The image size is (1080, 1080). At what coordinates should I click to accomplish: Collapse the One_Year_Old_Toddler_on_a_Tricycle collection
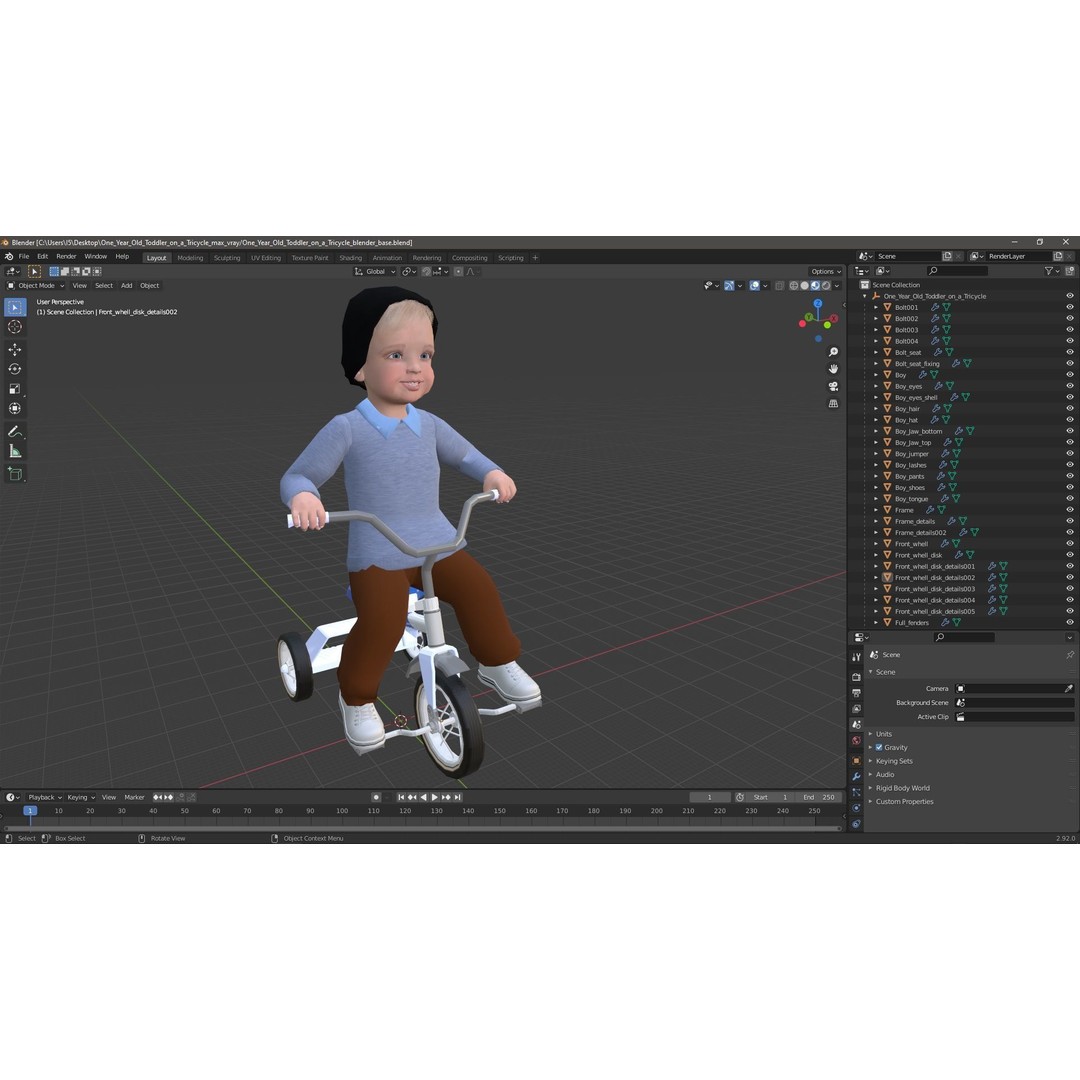tap(865, 296)
